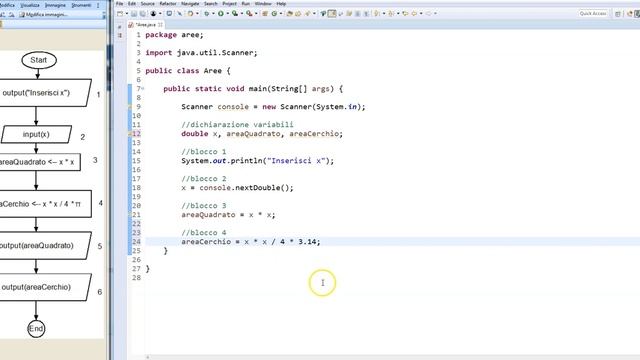
Task: Expand the New Java Class dropdown arrow
Action: click(281, 13)
